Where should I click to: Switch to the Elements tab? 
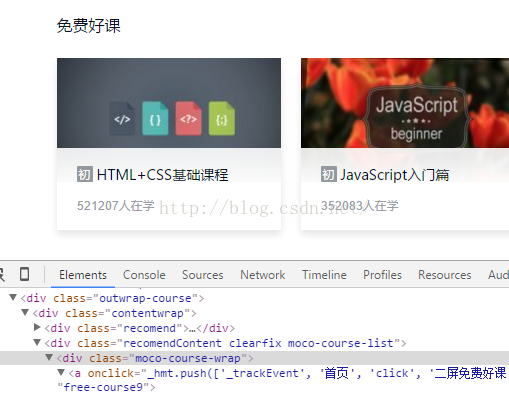click(83, 275)
